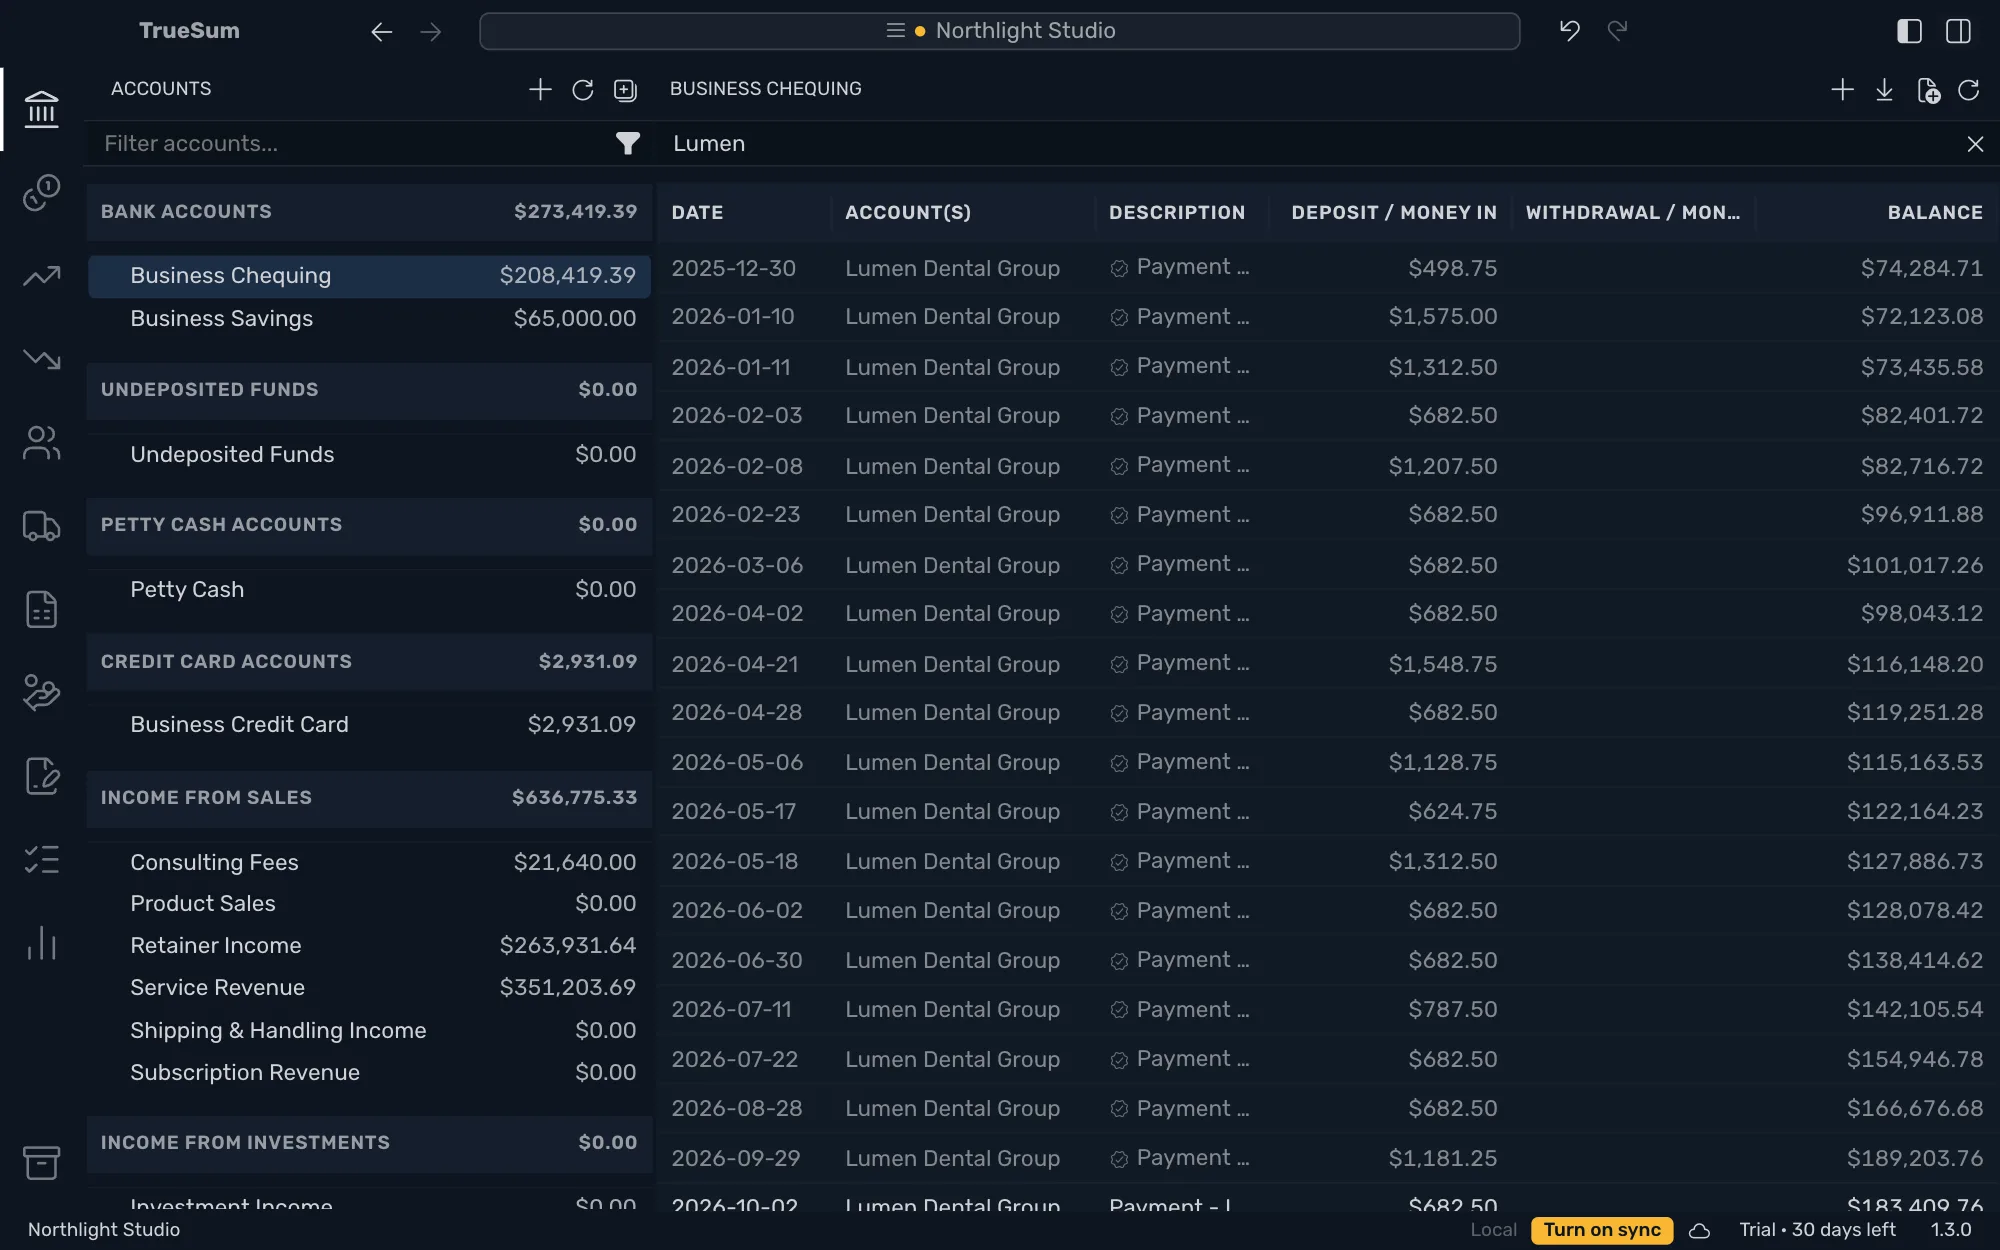Screen dimensions: 2000x1250
Task: Click the new document file icon
Action: (1928, 90)
